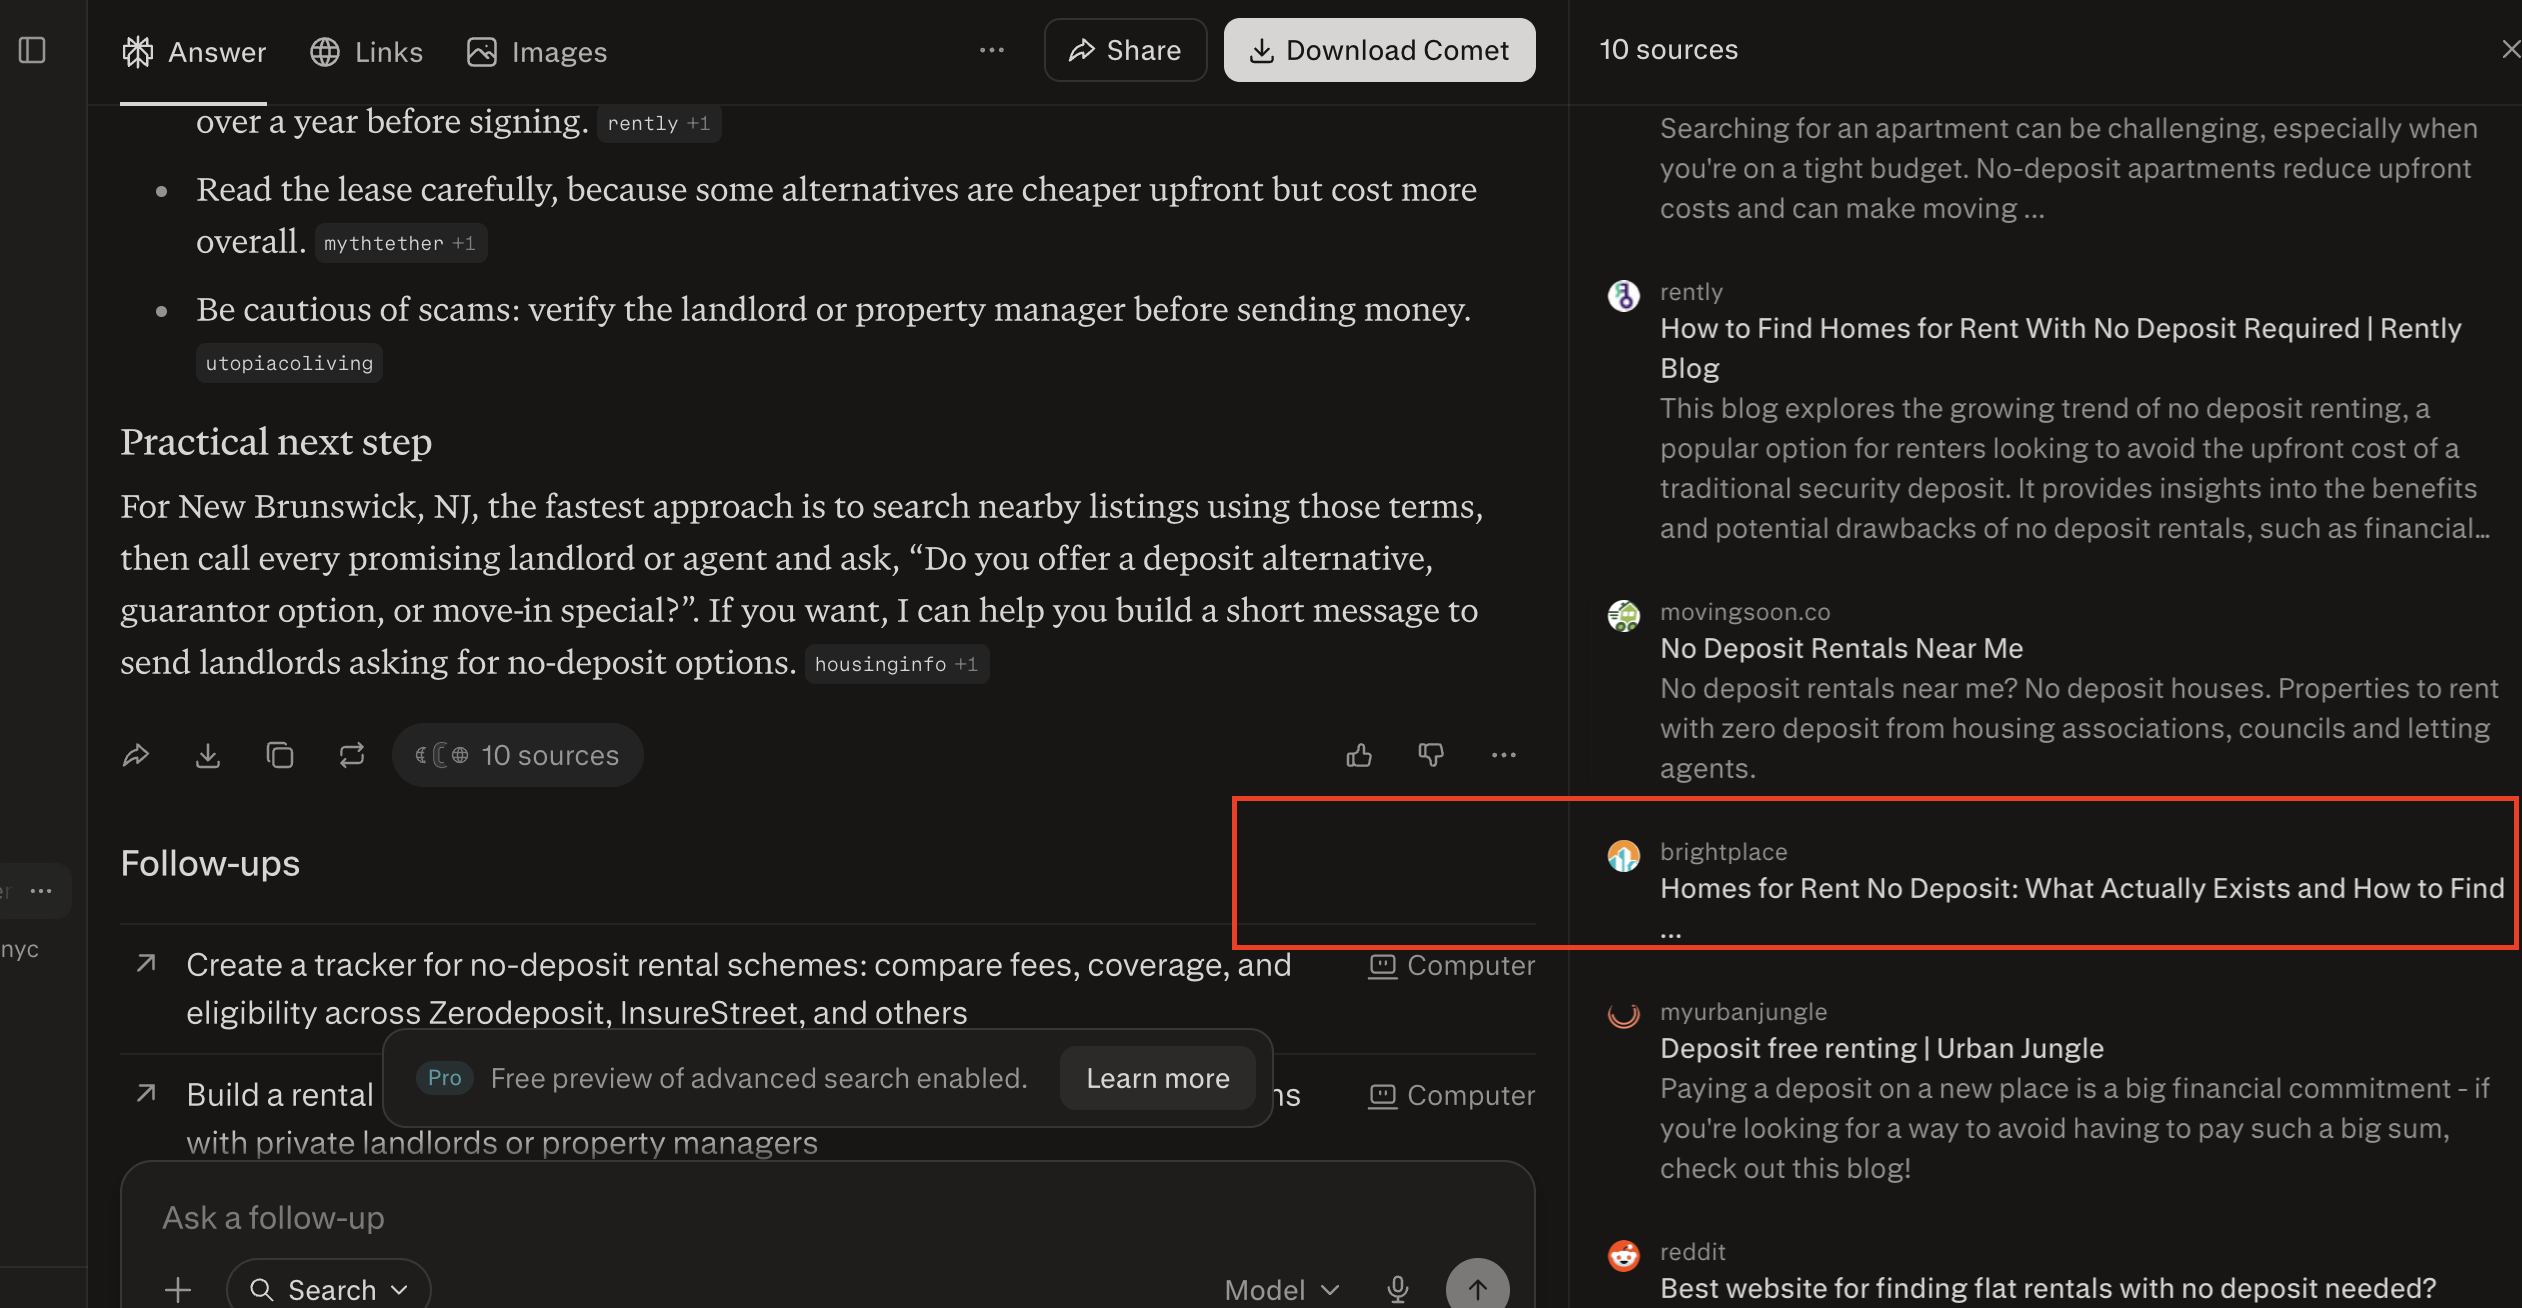The width and height of the screenshot is (2522, 1308).
Task: Open the Images tab
Action: point(537,52)
